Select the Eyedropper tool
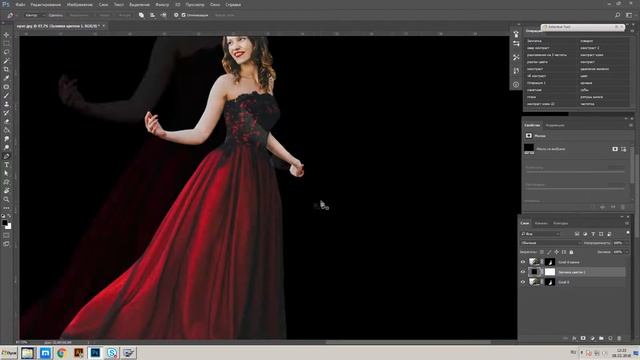640x360 pixels. tap(6, 78)
